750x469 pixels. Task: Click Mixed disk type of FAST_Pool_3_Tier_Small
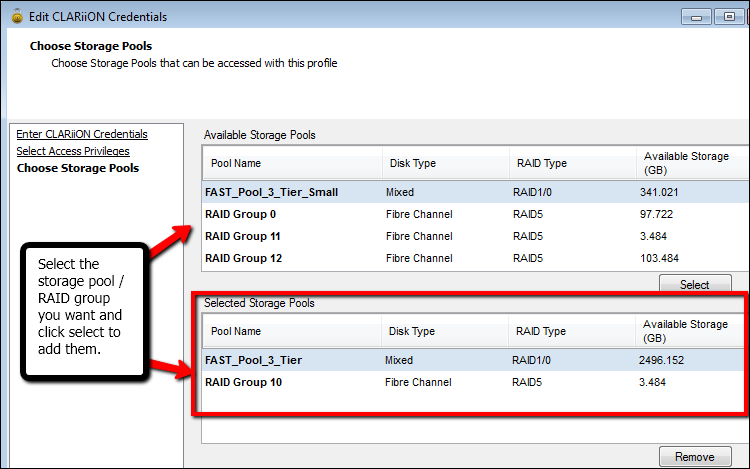pos(400,192)
